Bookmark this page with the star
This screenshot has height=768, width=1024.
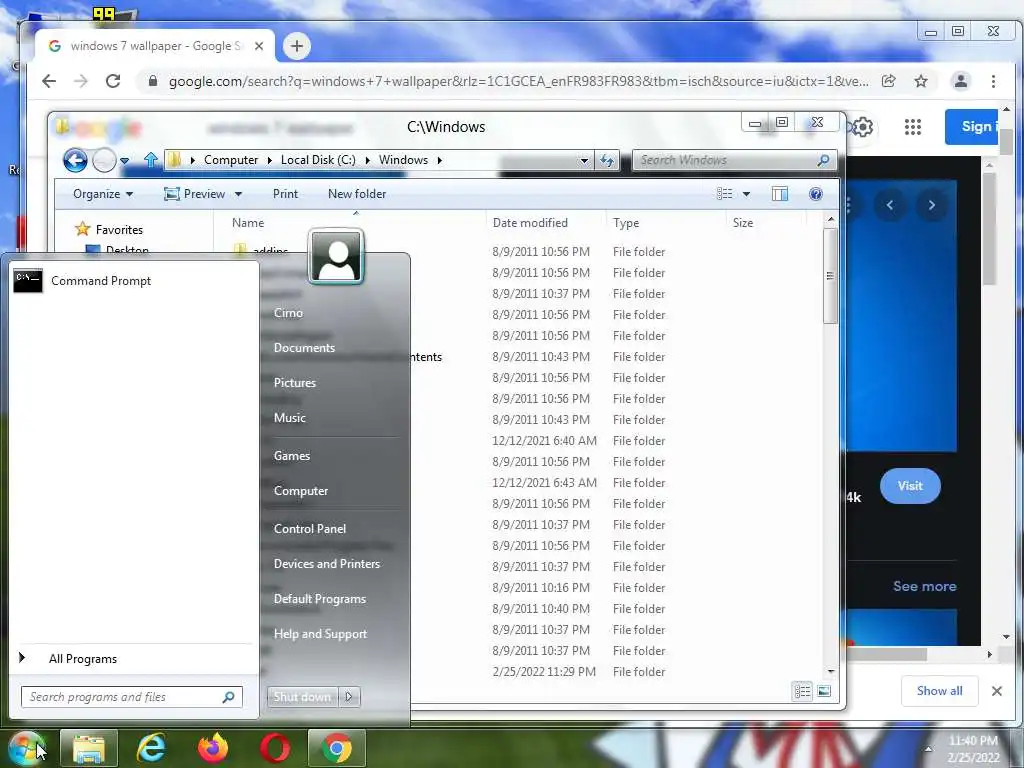(921, 81)
